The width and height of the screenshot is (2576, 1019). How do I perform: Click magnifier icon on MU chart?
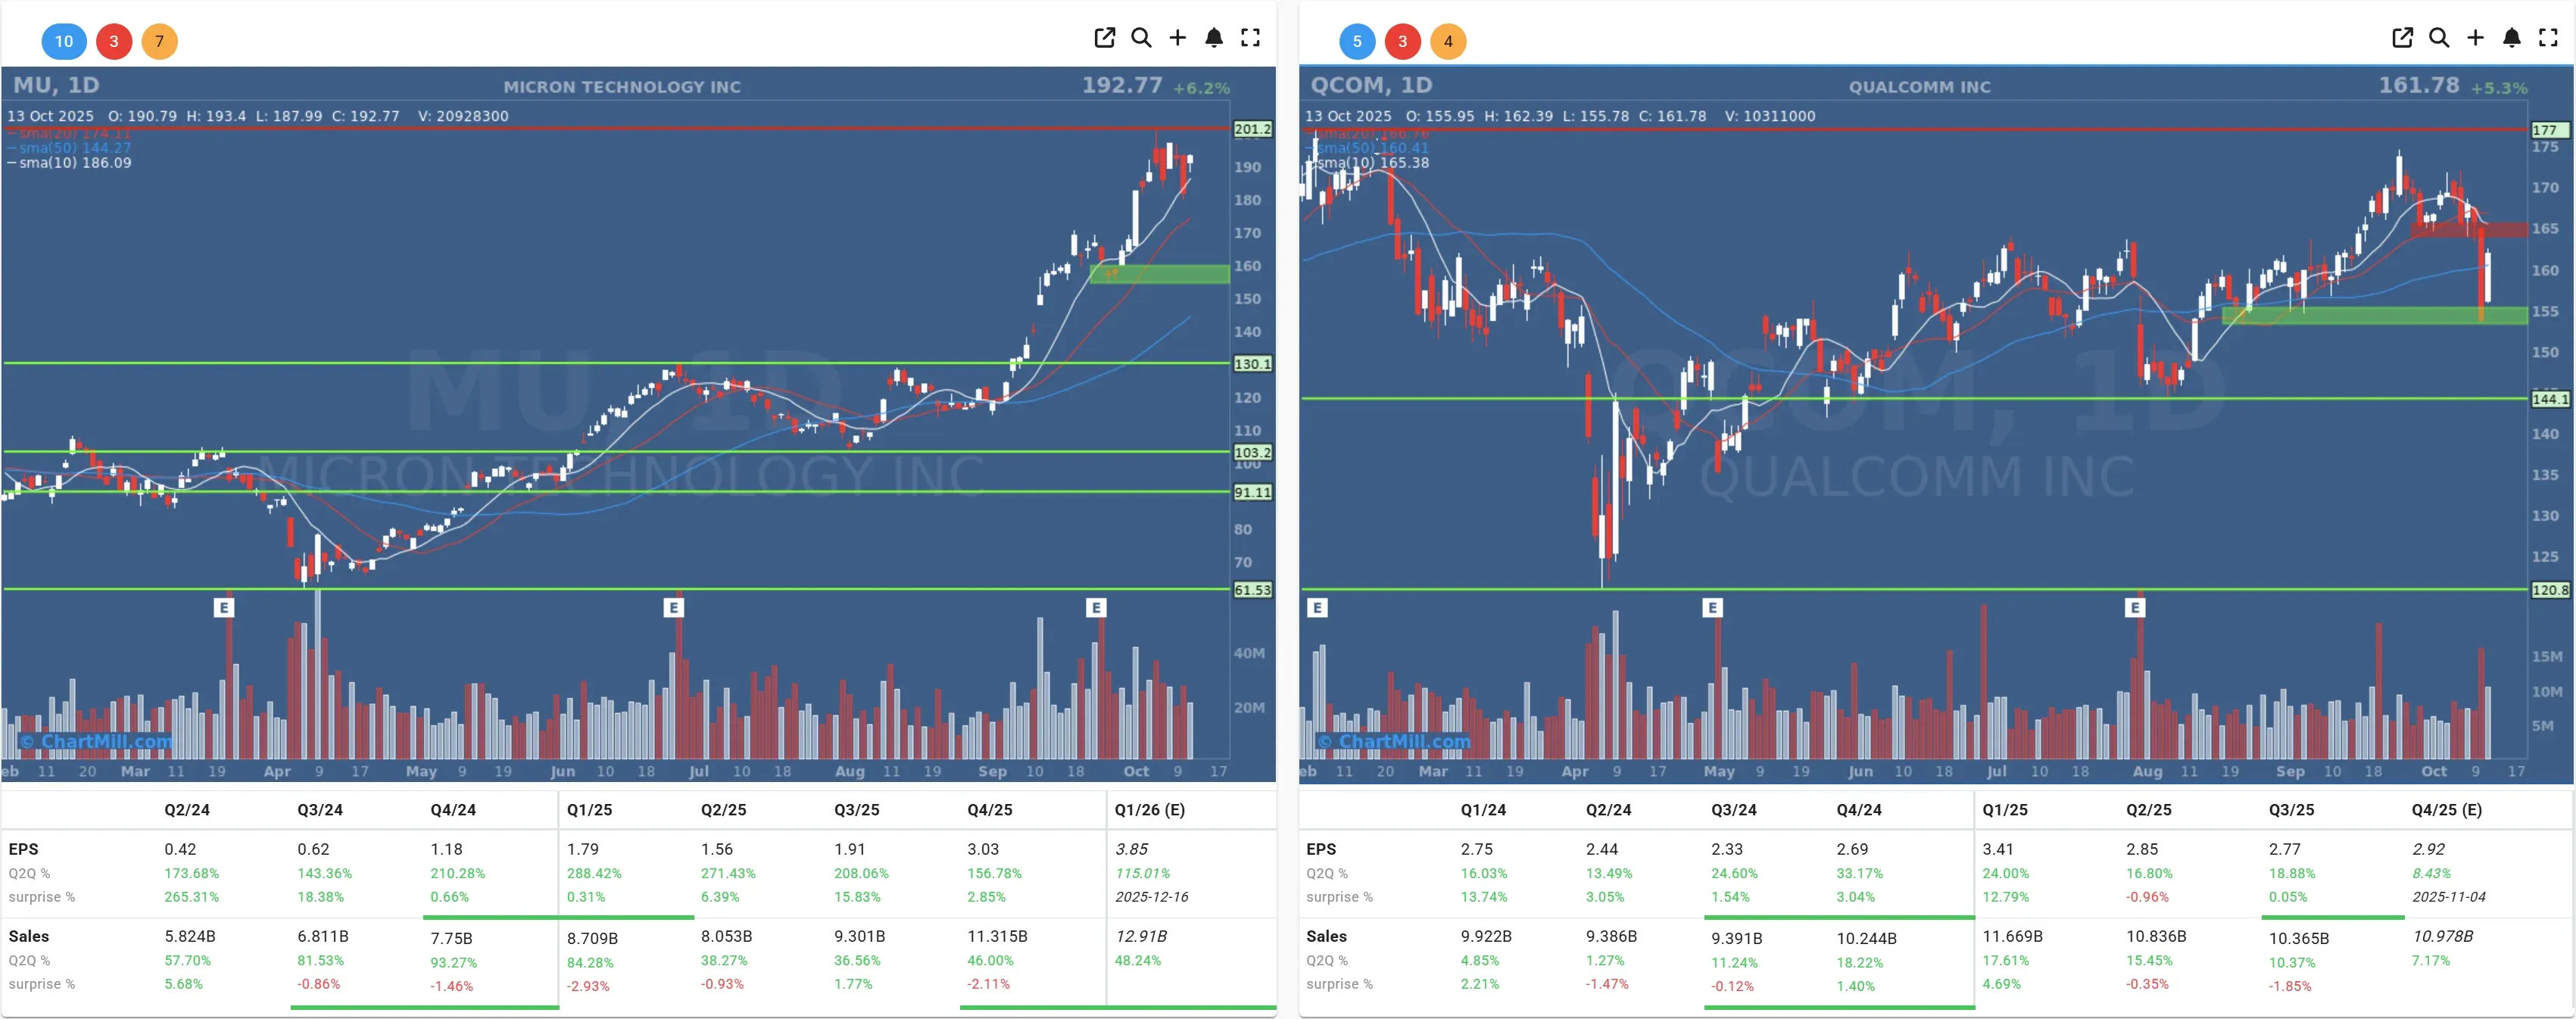1141,38
